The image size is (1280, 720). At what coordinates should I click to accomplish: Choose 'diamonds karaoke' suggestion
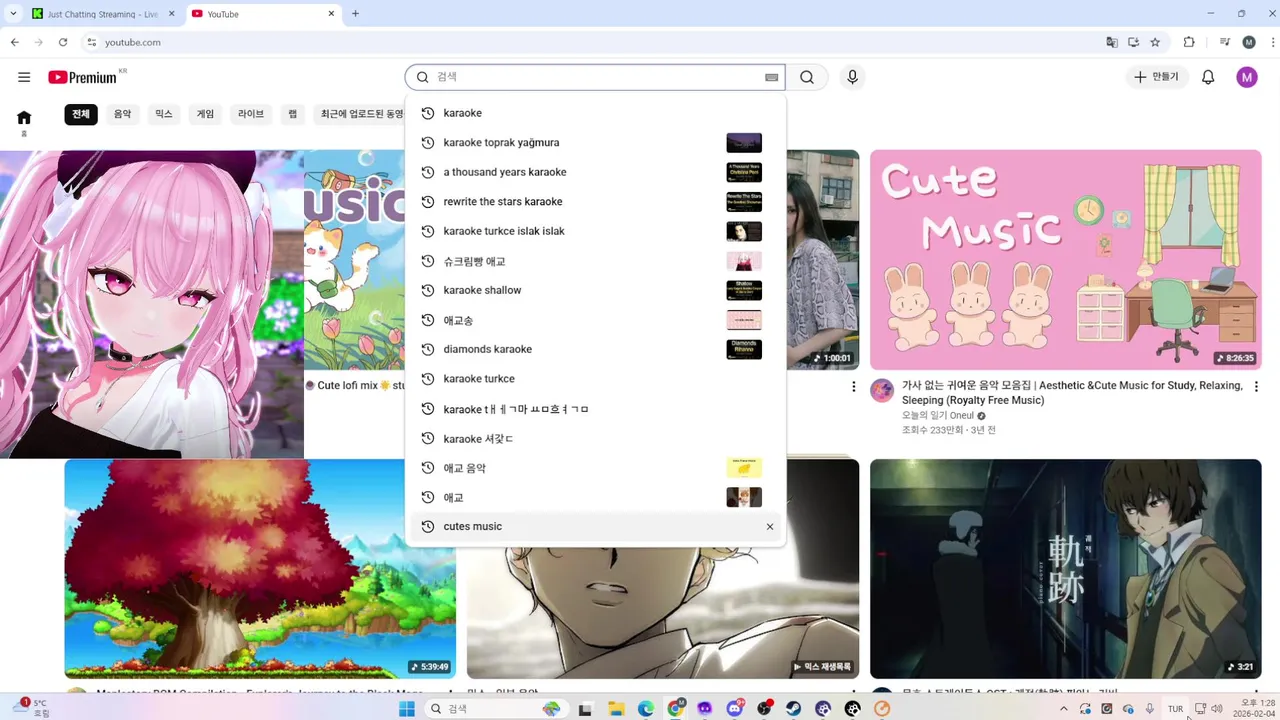point(595,349)
